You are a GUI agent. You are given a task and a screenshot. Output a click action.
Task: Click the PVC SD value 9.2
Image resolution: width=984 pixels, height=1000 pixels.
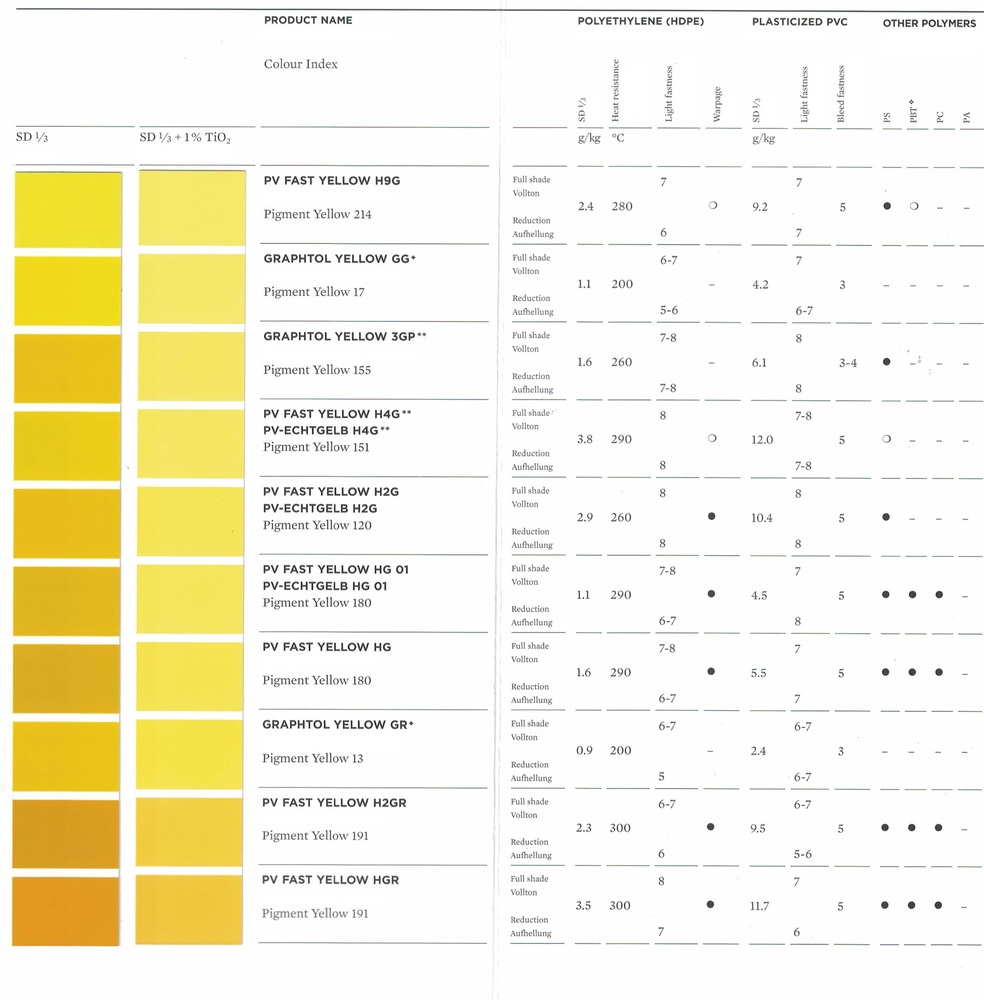pos(760,207)
